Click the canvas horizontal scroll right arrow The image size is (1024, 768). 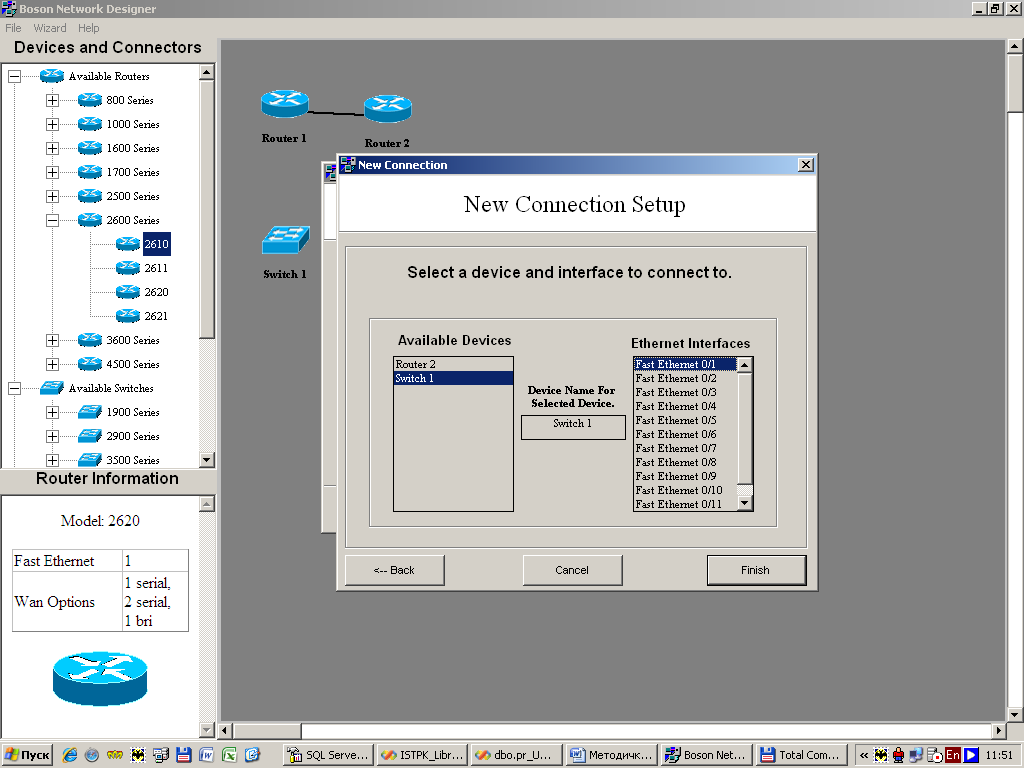pyautogui.click(x=999, y=730)
